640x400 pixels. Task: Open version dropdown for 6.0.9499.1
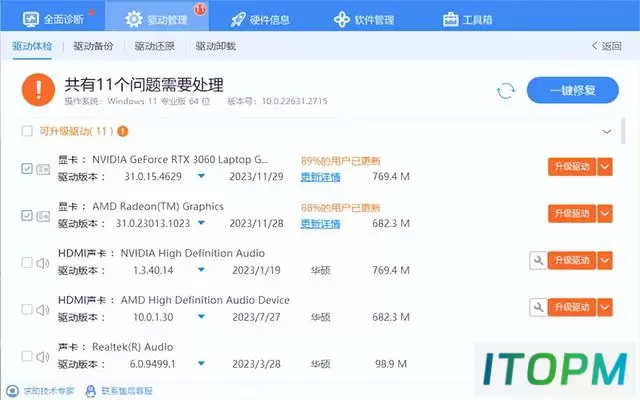point(201,363)
